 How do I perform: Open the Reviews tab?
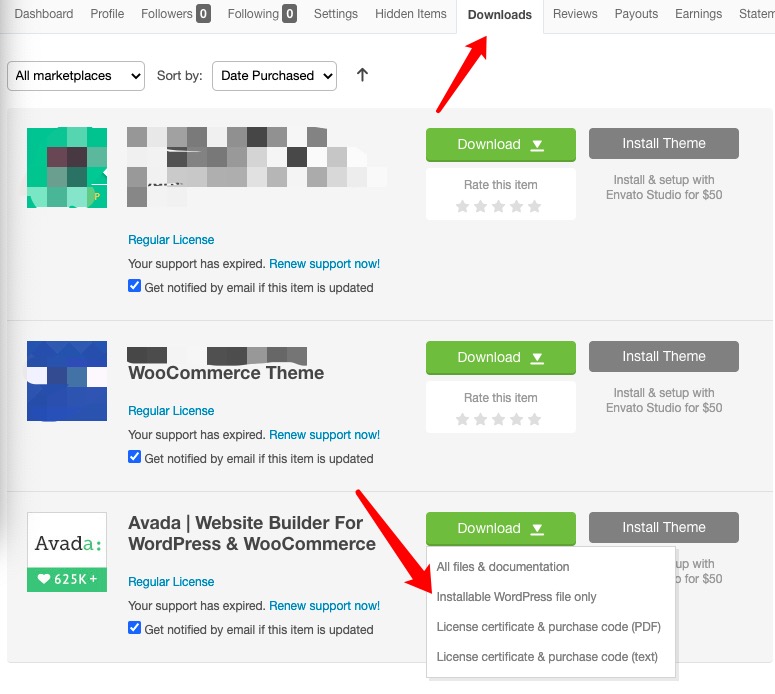click(575, 14)
